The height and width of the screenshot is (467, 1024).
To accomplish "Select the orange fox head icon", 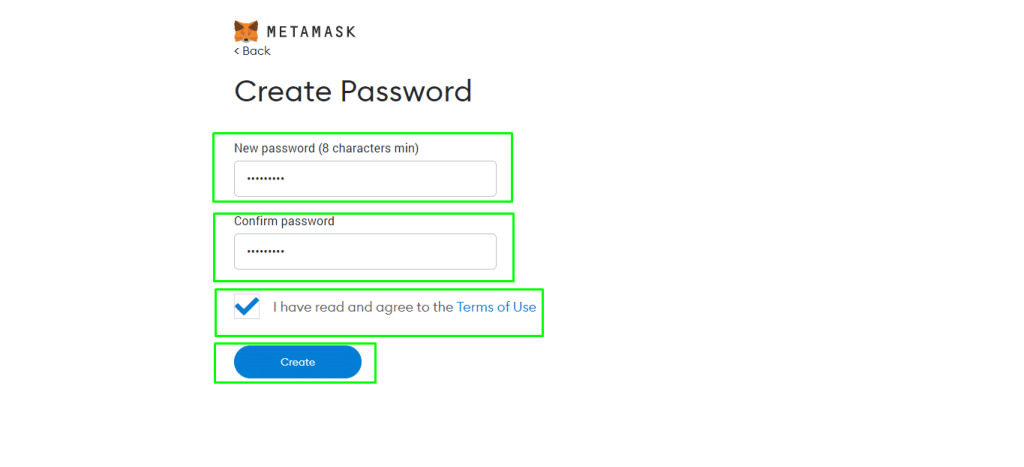I will pos(246,31).
